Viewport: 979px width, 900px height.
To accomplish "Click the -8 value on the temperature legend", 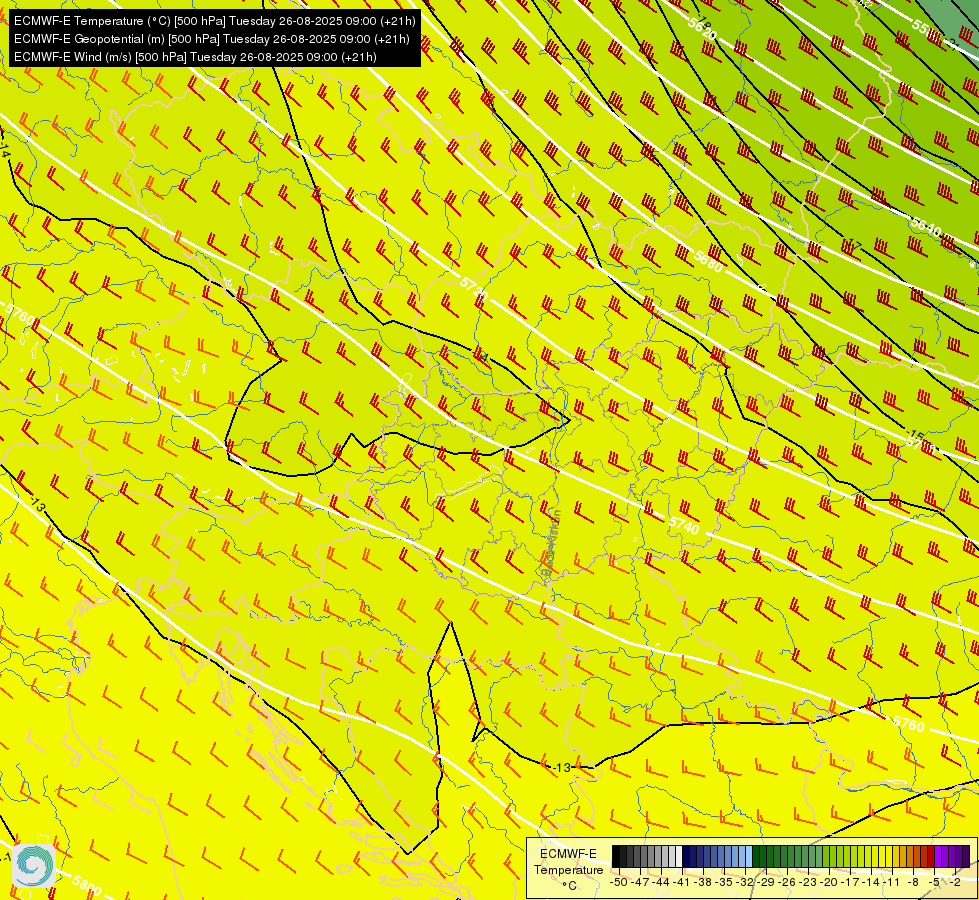I will point(913,883).
